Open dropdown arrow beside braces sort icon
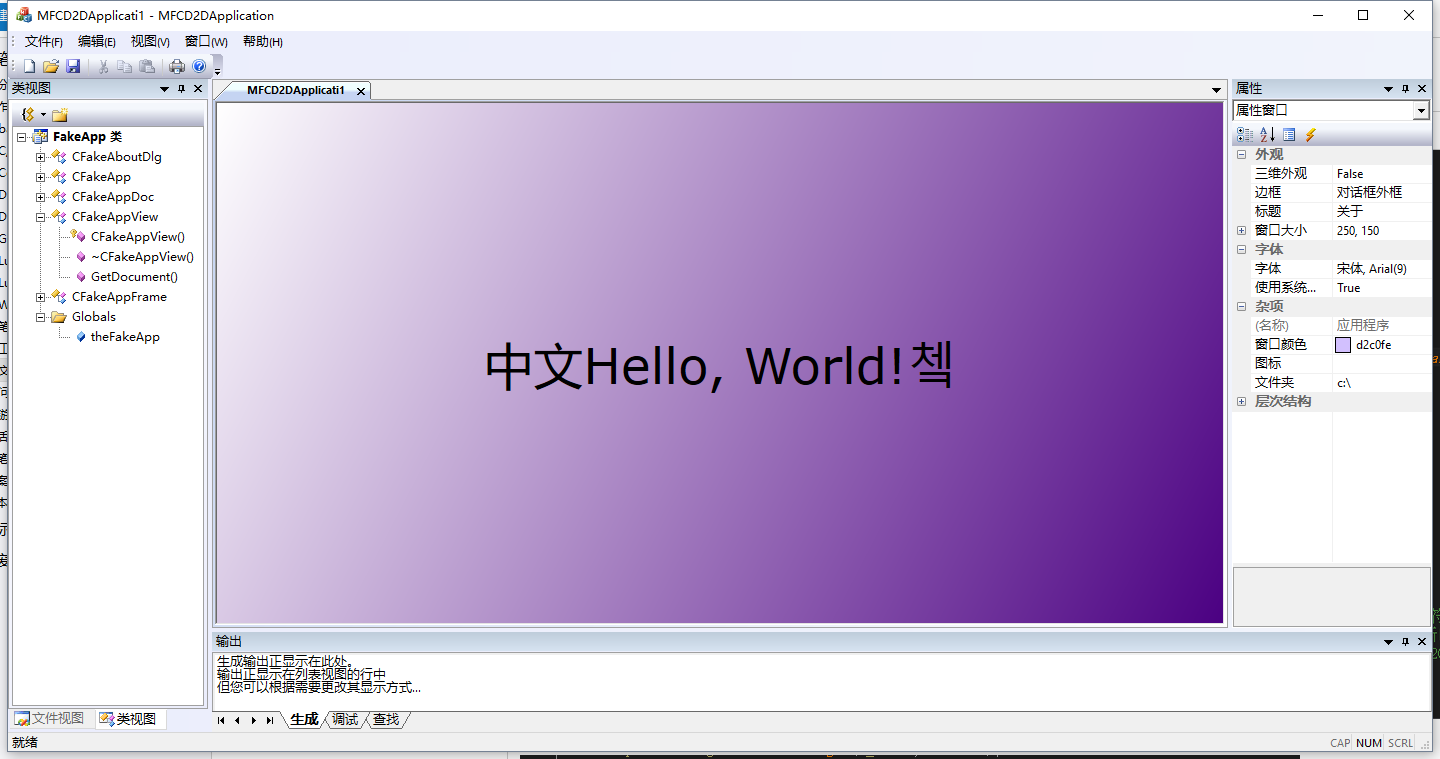This screenshot has height=759, width=1440. tap(43, 115)
